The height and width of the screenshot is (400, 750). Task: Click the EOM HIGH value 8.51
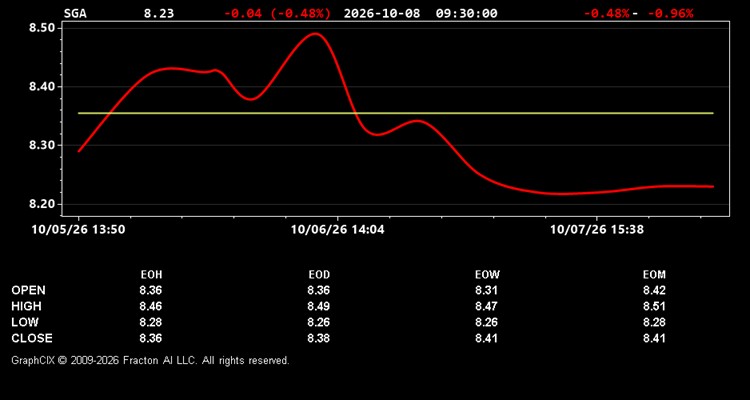click(x=654, y=306)
